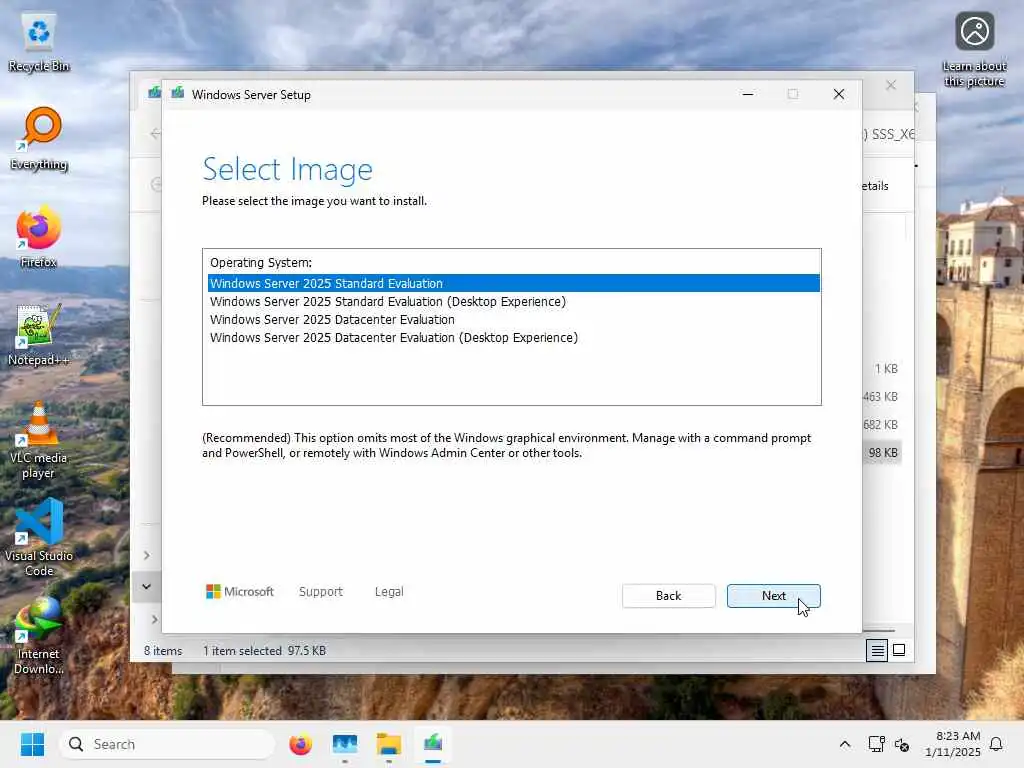Open the Recycle Bin desktop icon

point(39,42)
